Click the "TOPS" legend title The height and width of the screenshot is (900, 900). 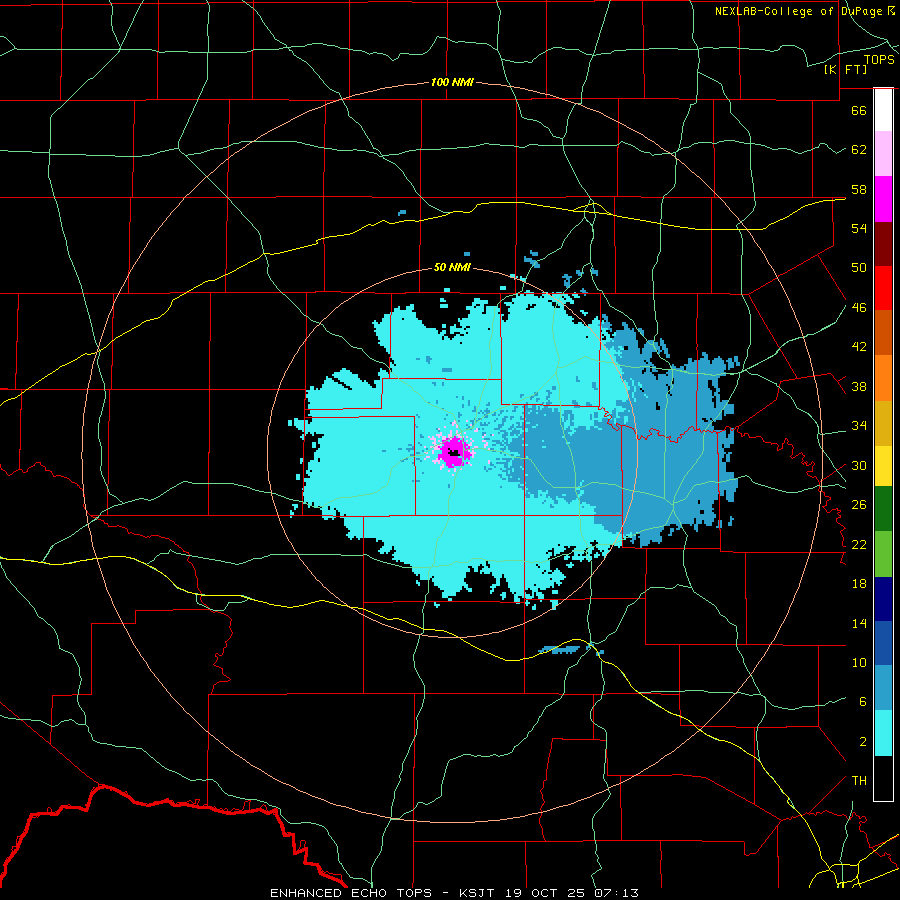click(x=879, y=60)
